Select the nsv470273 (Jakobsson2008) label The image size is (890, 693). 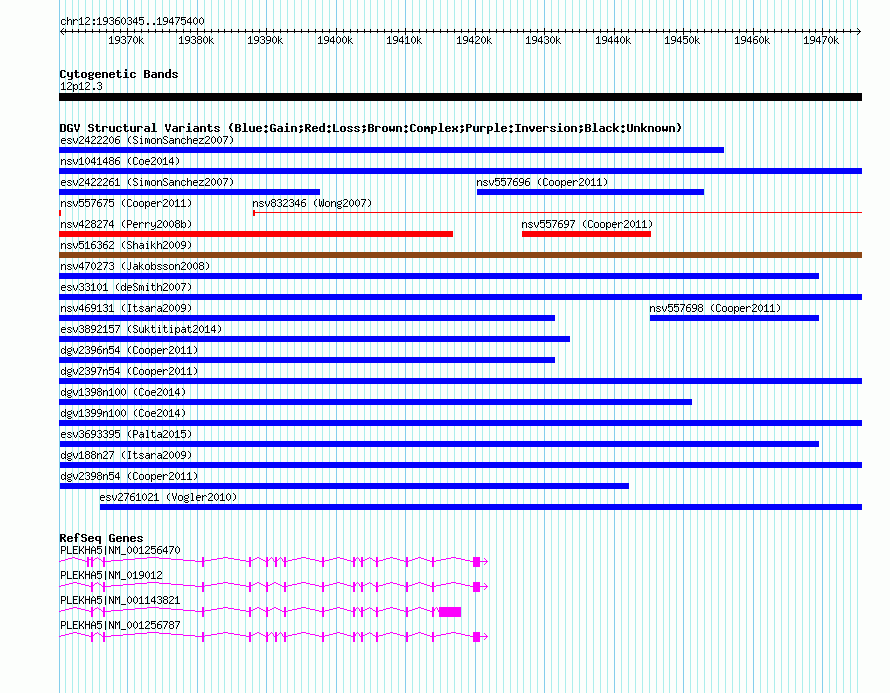[x=135, y=266]
